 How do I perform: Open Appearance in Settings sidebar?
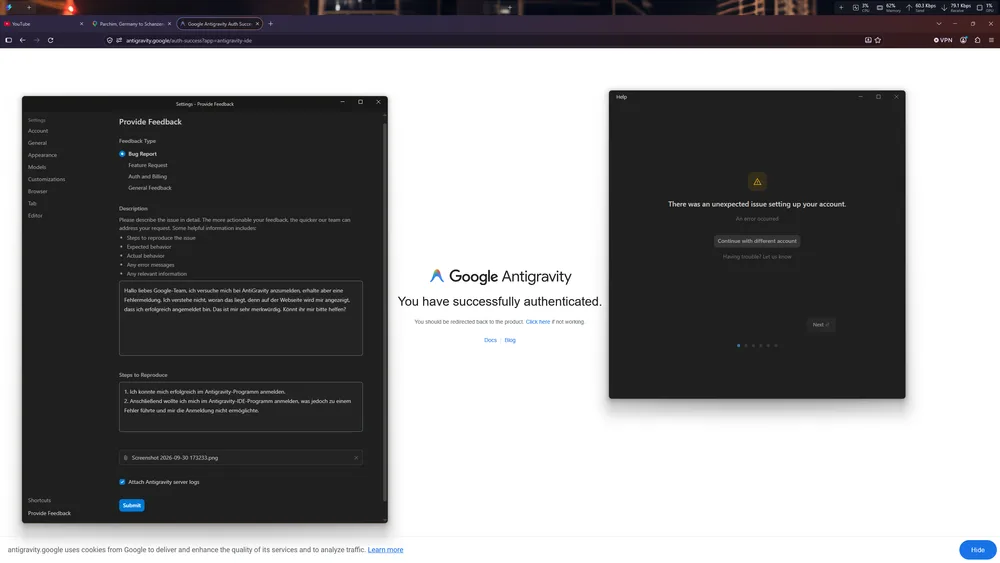pyautogui.click(x=42, y=155)
